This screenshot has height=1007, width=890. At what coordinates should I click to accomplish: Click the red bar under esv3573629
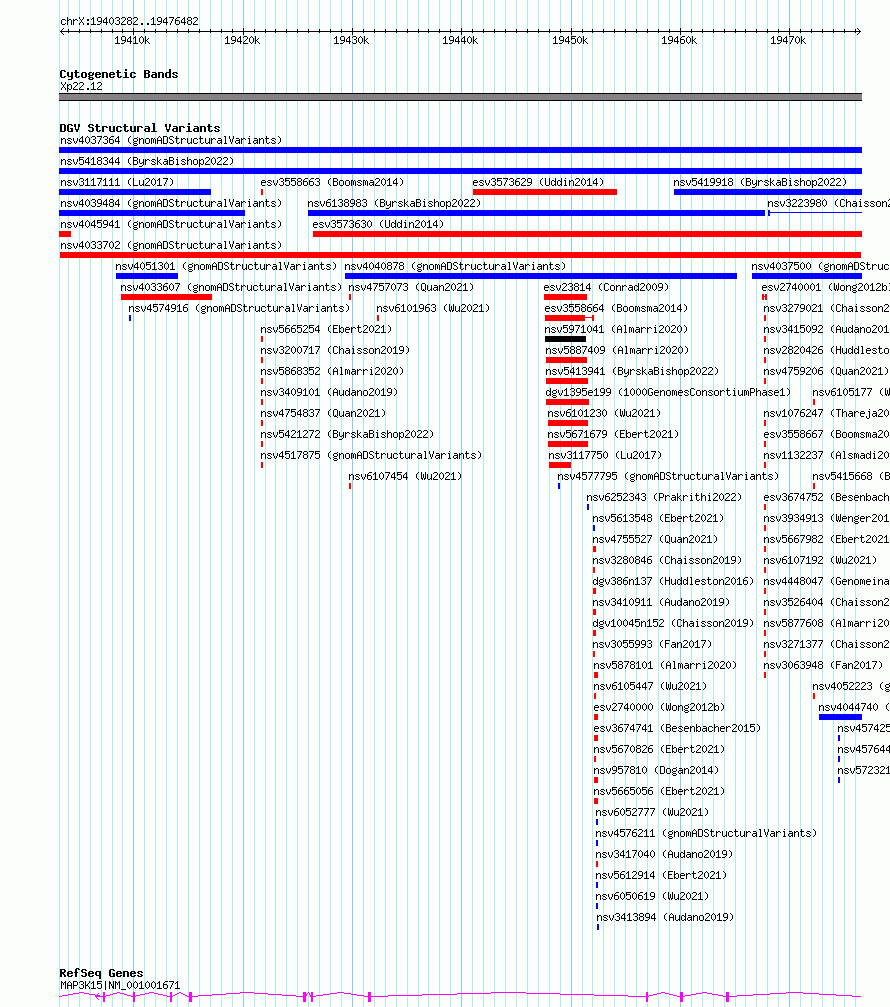pyautogui.click(x=545, y=192)
